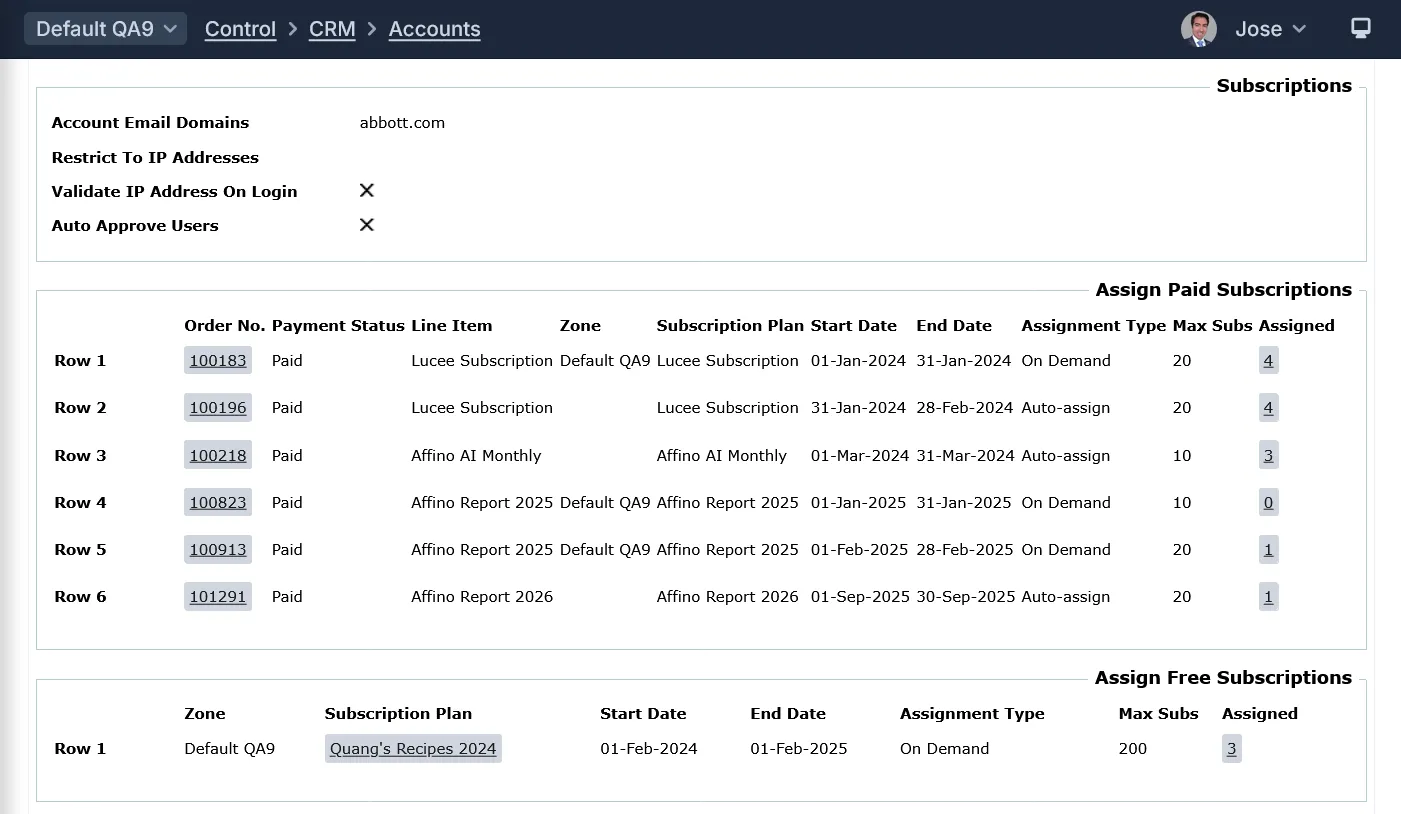This screenshot has width=1401, height=814.
Task: Click Jose's profile avatar picture
Action: [1198, 29]
